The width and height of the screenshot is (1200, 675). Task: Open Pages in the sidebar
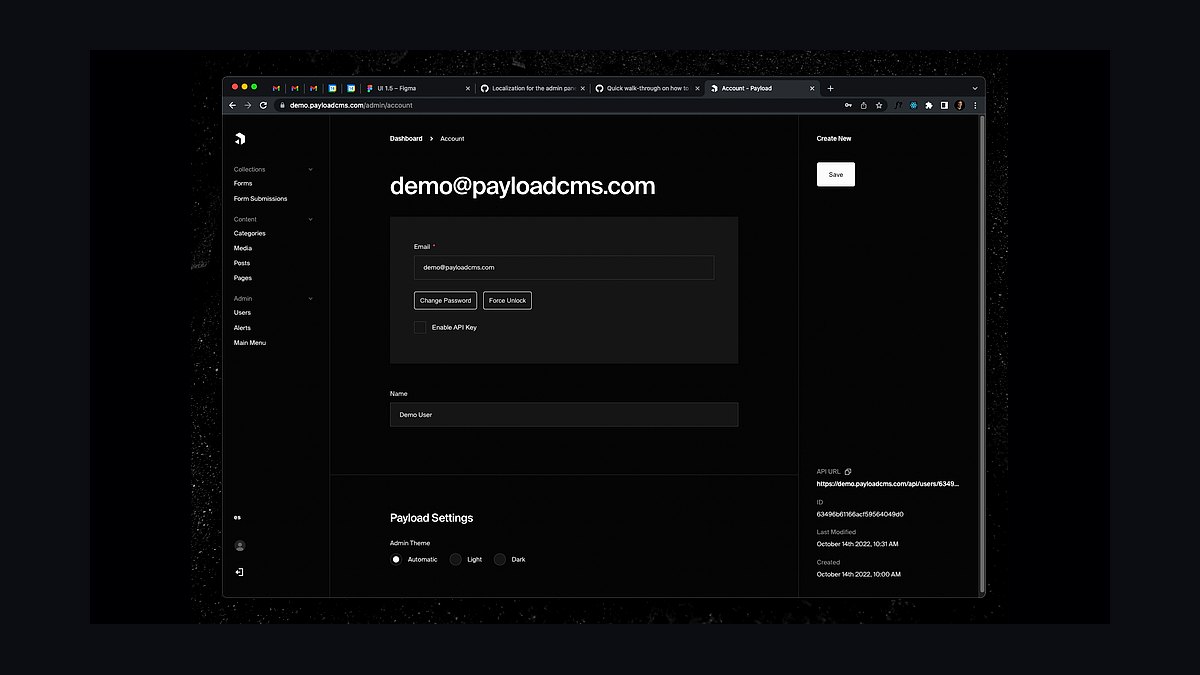(x=243, y=278)
